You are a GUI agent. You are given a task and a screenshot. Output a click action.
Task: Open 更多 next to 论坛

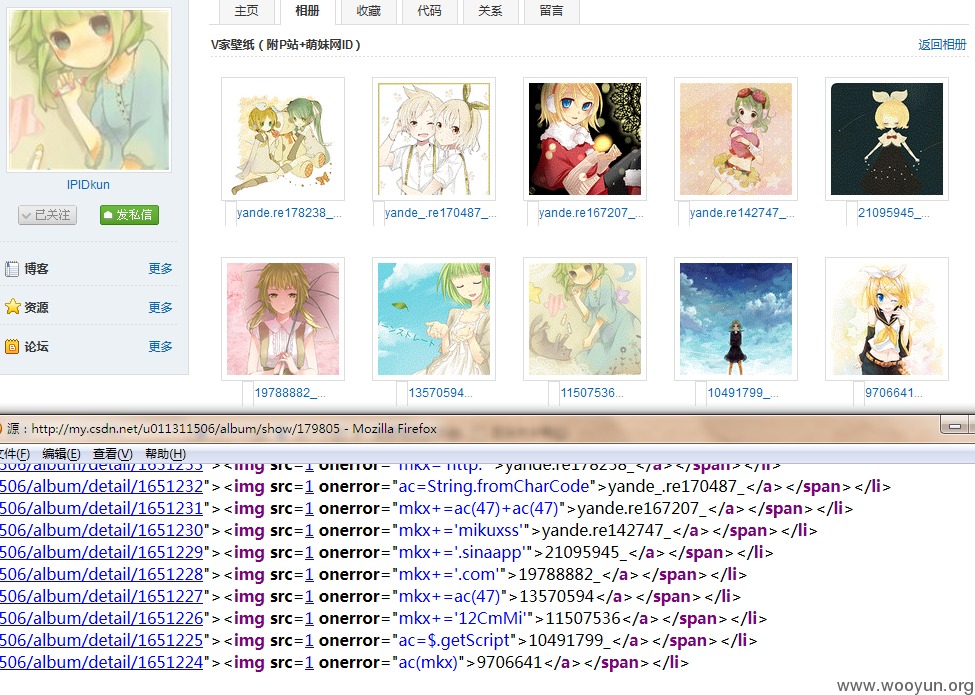(x=160, y=346)
